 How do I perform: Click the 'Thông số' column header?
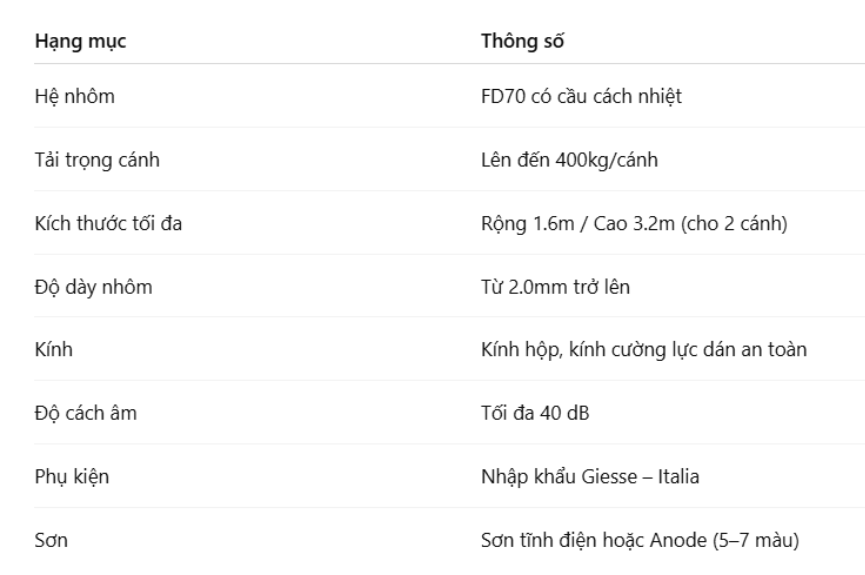point(522,41)
